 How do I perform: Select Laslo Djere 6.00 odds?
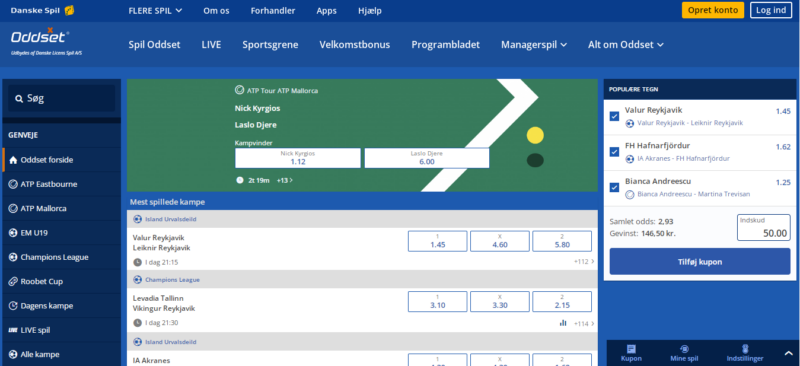427,158
